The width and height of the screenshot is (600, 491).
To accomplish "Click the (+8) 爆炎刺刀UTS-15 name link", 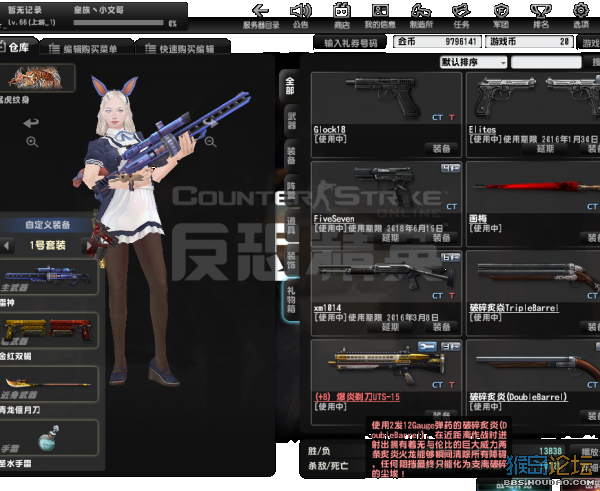I will [357, 397].
